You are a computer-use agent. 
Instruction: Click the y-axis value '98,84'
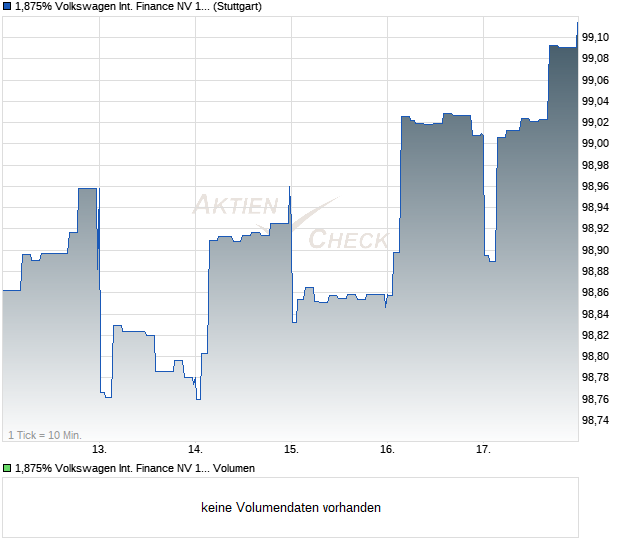pos(595,314)
